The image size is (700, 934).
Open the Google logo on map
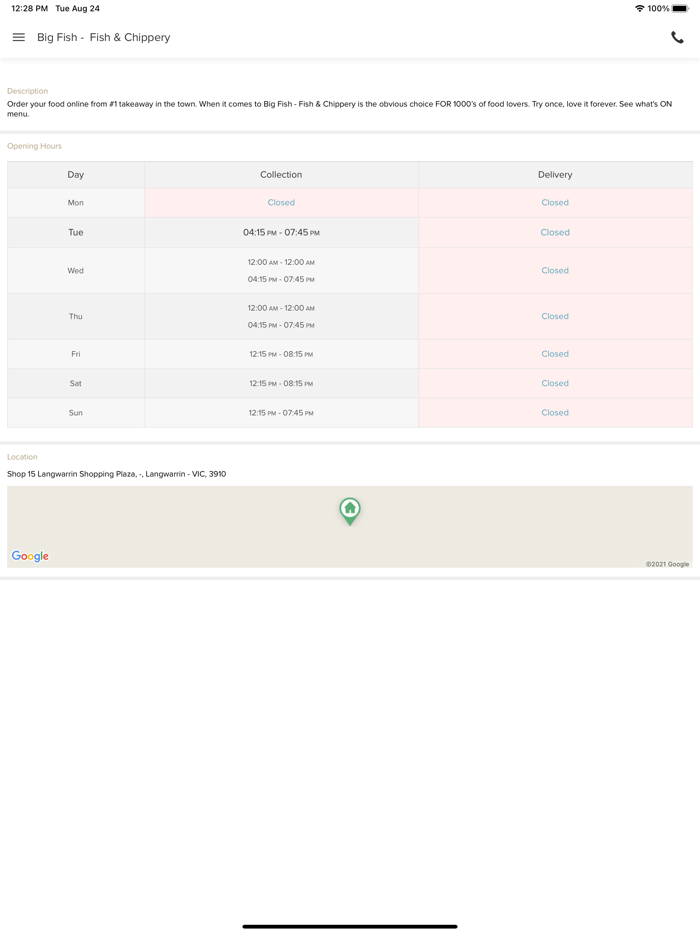[x=30, y=556]
